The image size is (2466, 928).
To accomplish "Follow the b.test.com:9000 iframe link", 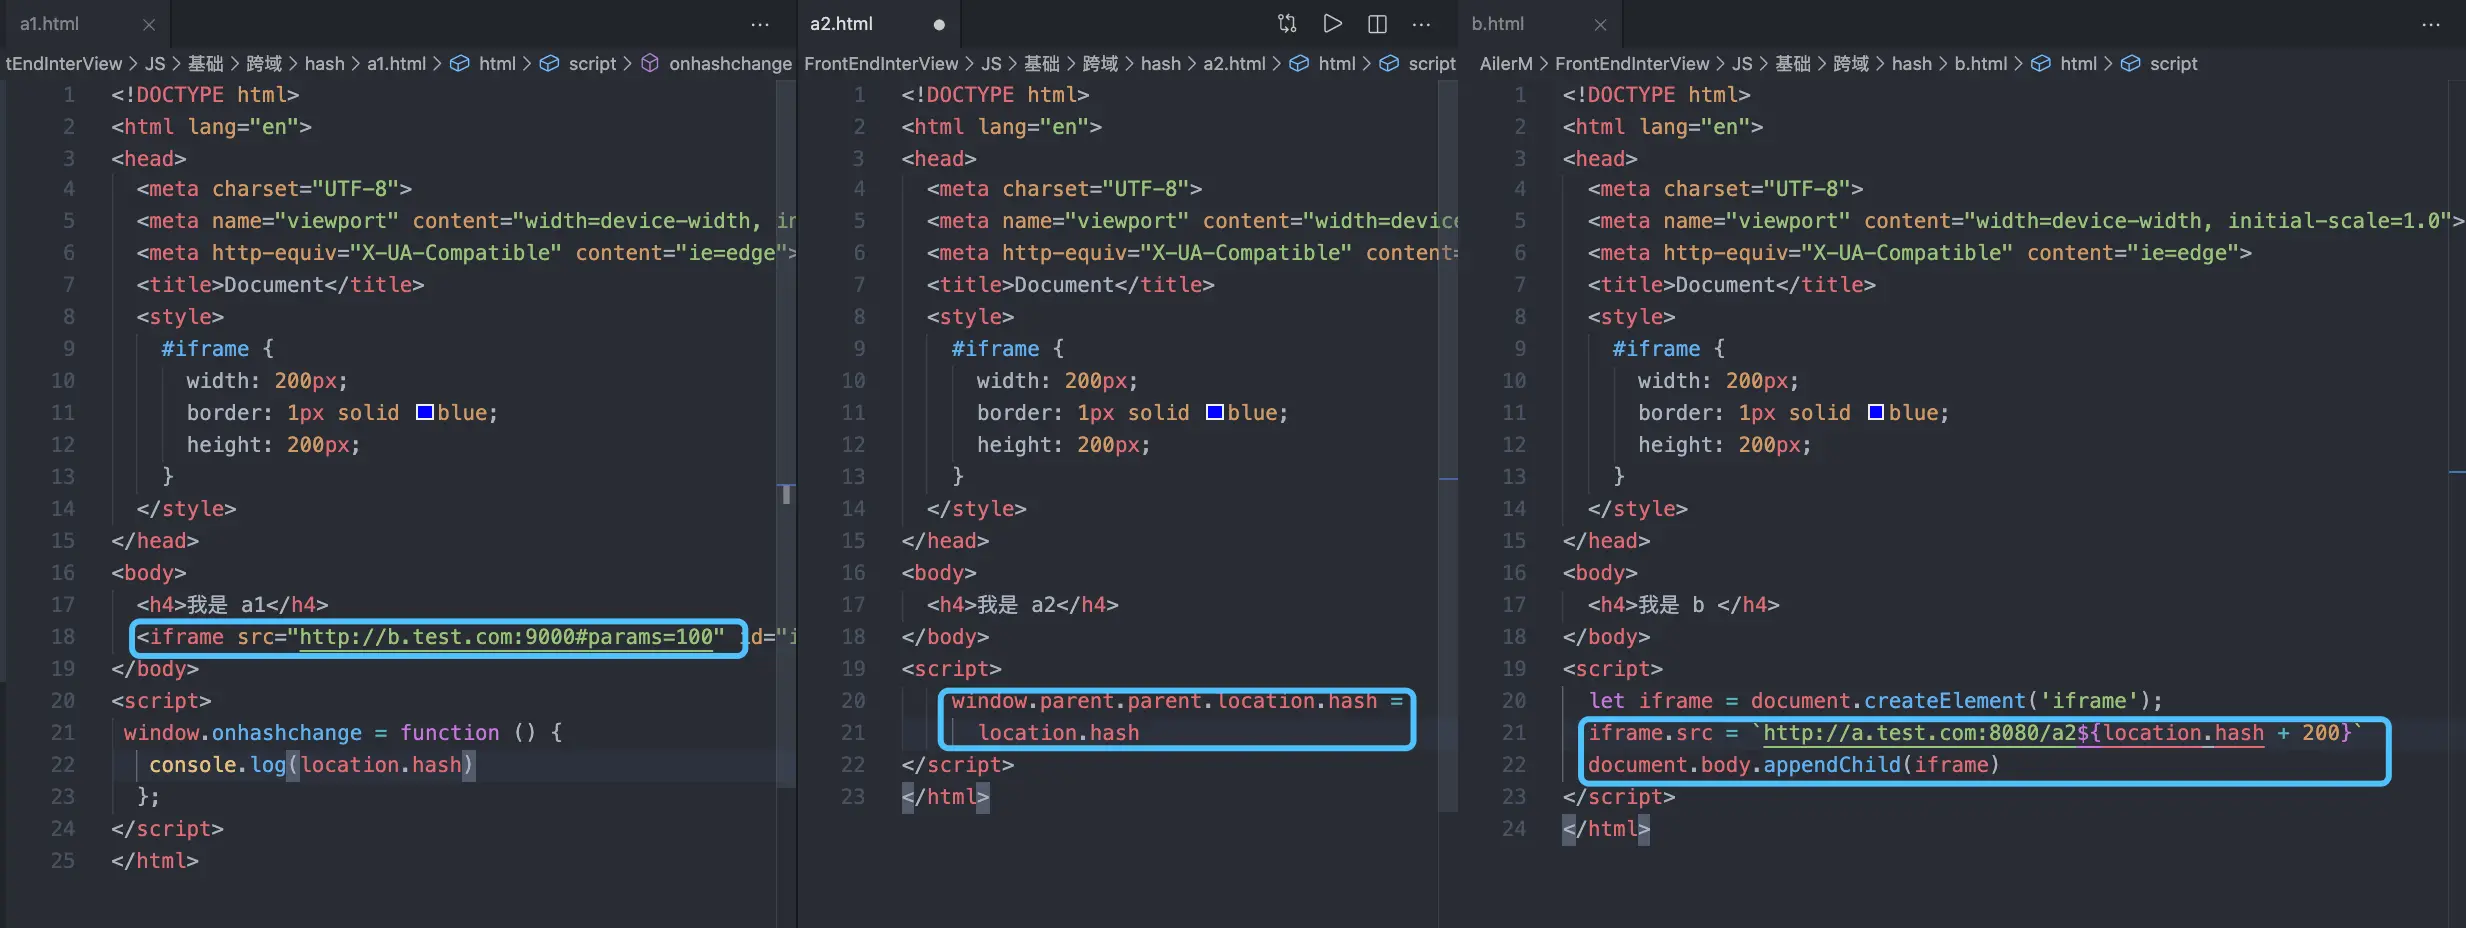I will point(506,637).
